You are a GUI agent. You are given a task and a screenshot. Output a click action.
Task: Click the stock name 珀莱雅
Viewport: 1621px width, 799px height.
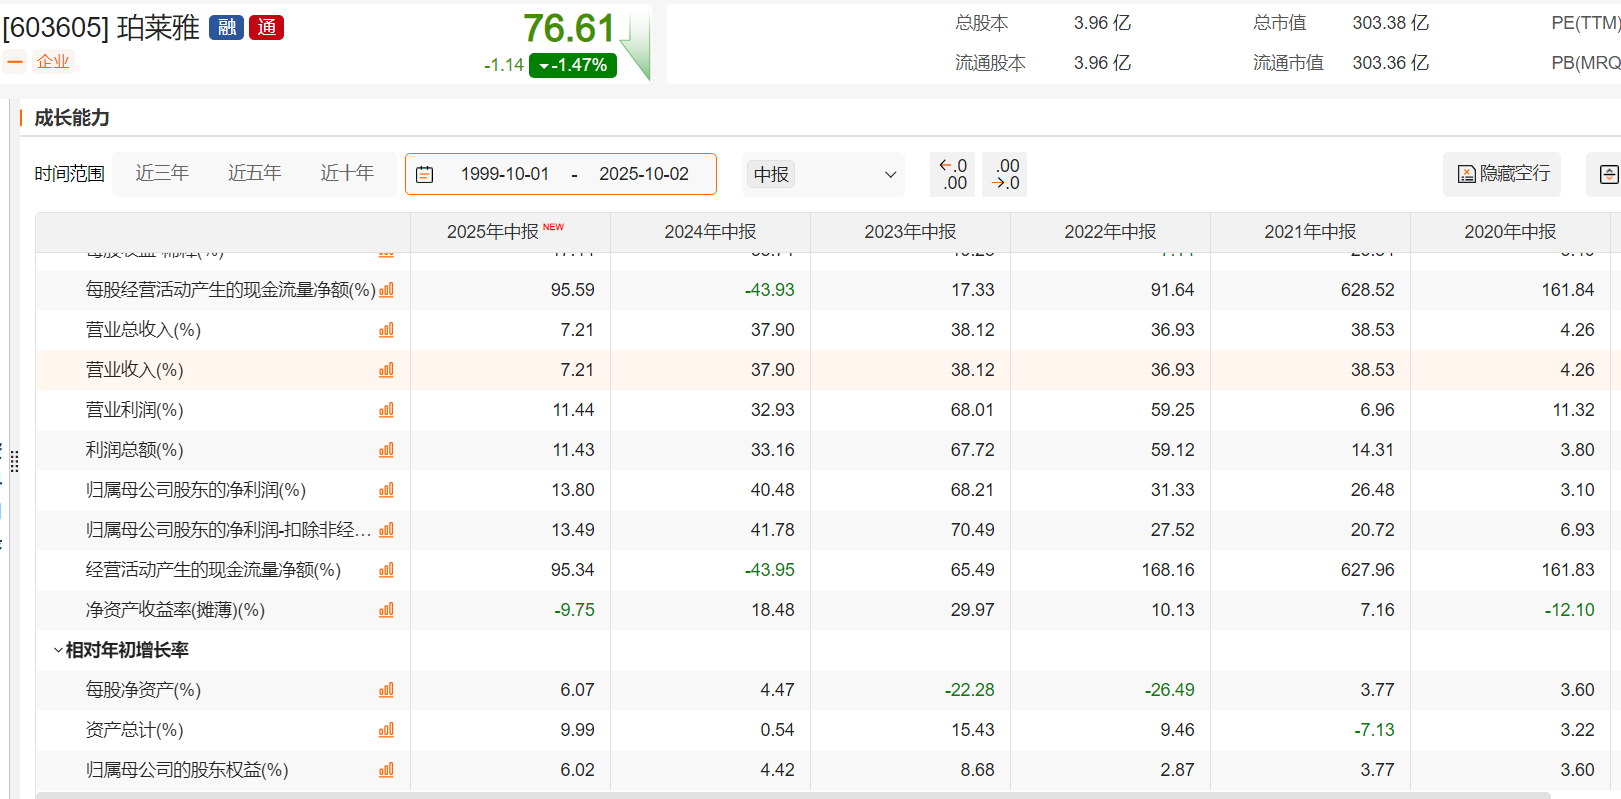pyautogui.click(x=158, y=28)
